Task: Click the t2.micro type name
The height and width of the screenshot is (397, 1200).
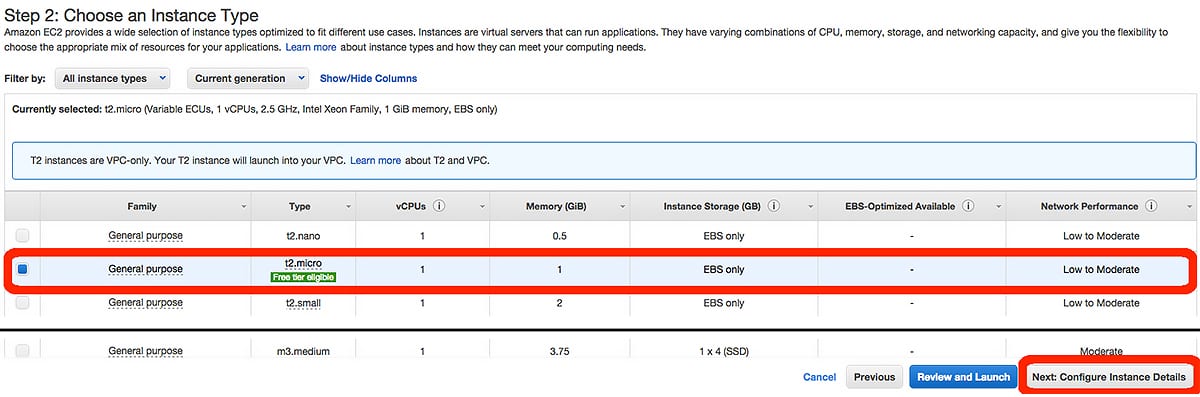Action: [x=302, y=263]
